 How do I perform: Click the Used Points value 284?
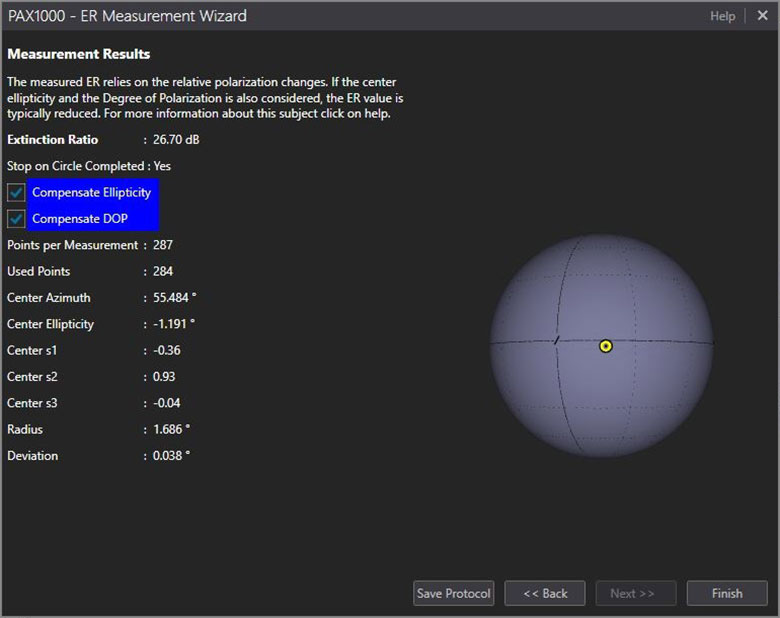163,272
